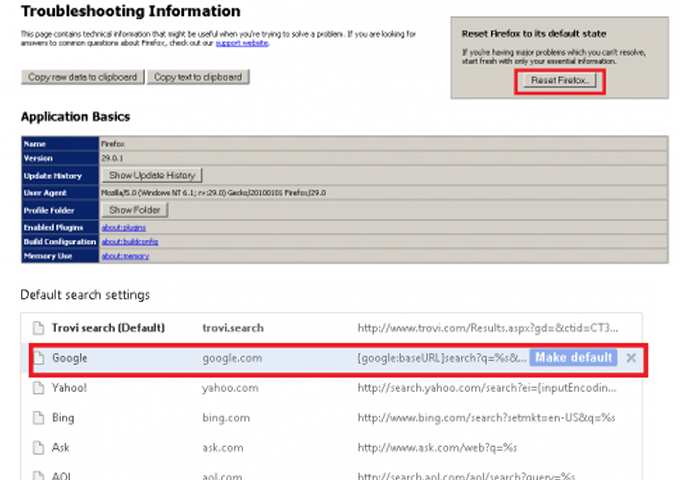The image size is (680, 480).
Task: Copy text to clipboard button
Action: pyautogui.click(x=198, y=77)
